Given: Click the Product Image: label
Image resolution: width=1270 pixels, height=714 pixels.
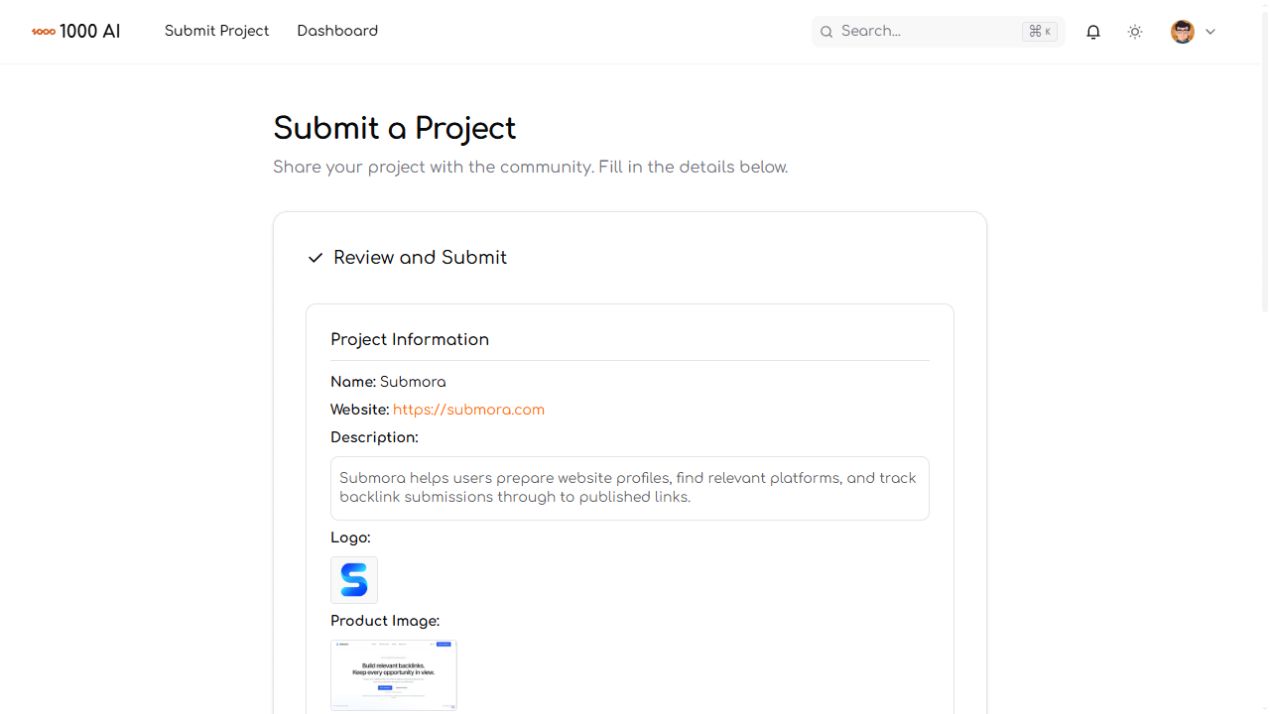Looking at the screenshot, I should (385, 621).
